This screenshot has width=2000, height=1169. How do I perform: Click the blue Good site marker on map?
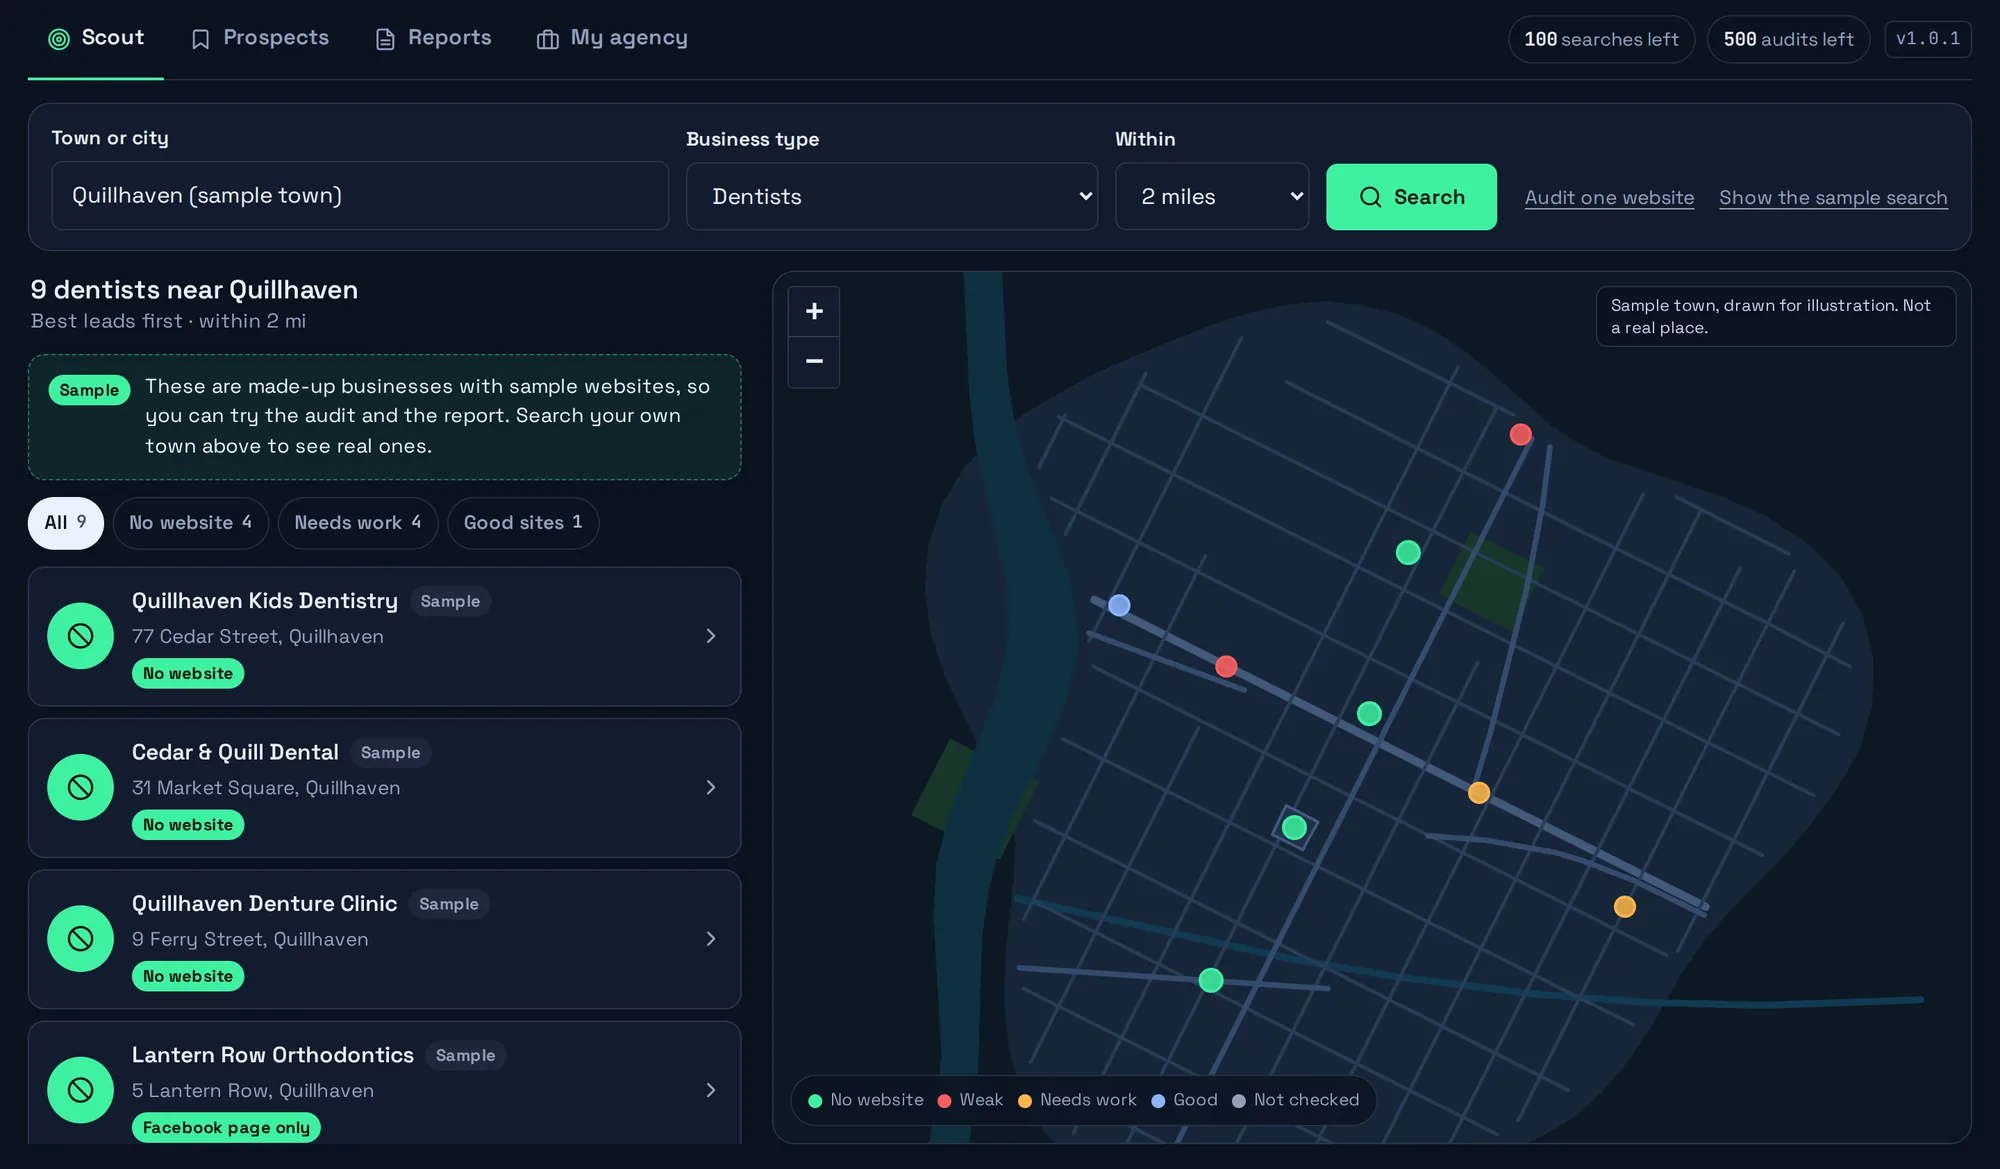(x=1119, y=605)
